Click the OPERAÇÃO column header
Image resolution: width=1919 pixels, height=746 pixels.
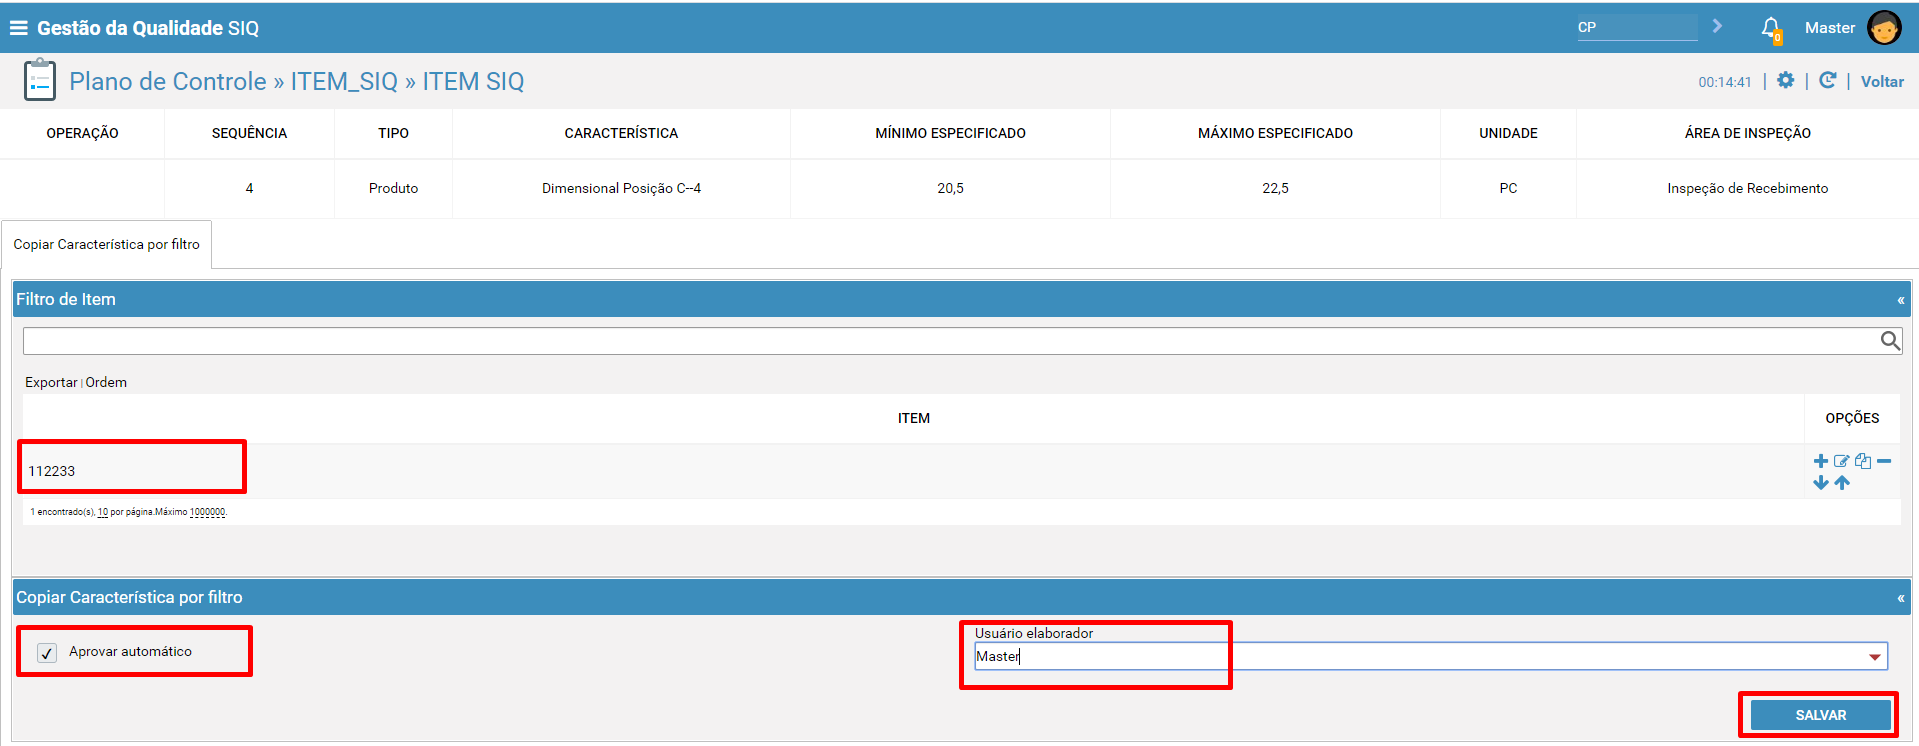tap(82, 133)
